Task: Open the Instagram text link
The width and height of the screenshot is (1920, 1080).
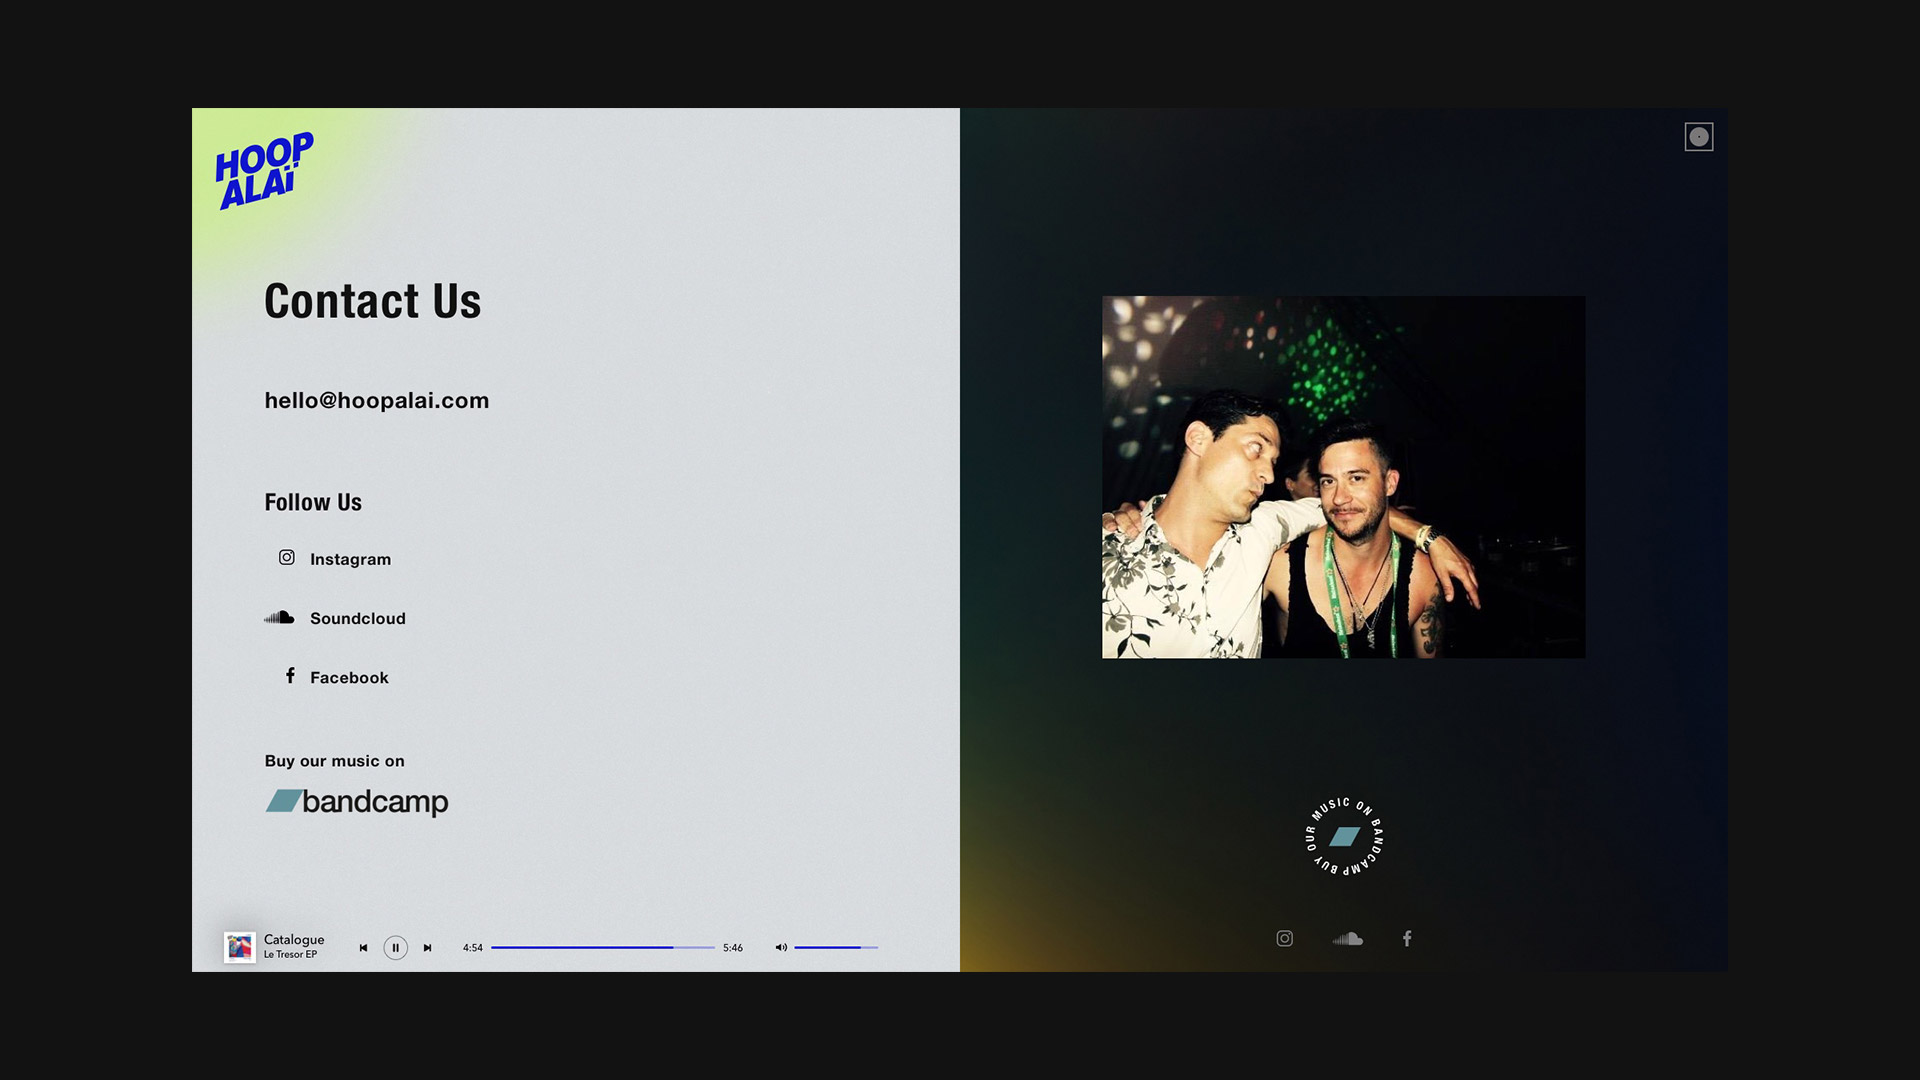Action: point(350,559)
